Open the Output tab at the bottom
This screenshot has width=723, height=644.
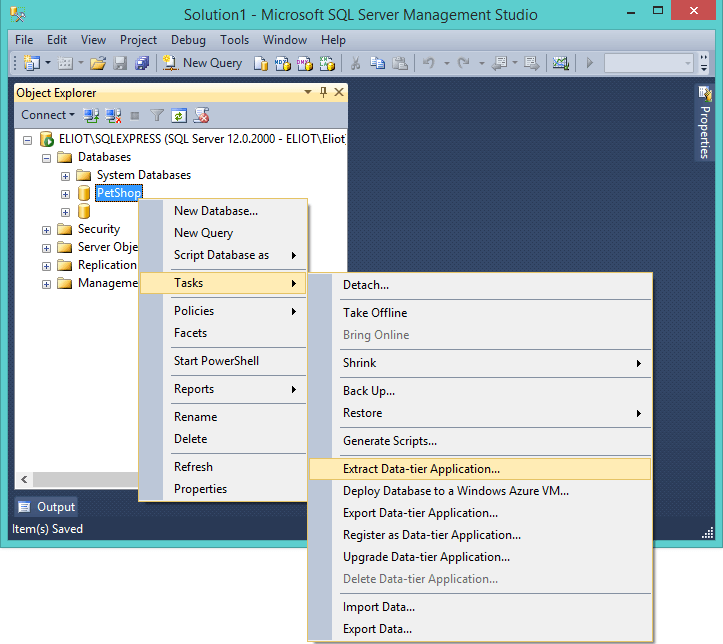pos(46,507)
